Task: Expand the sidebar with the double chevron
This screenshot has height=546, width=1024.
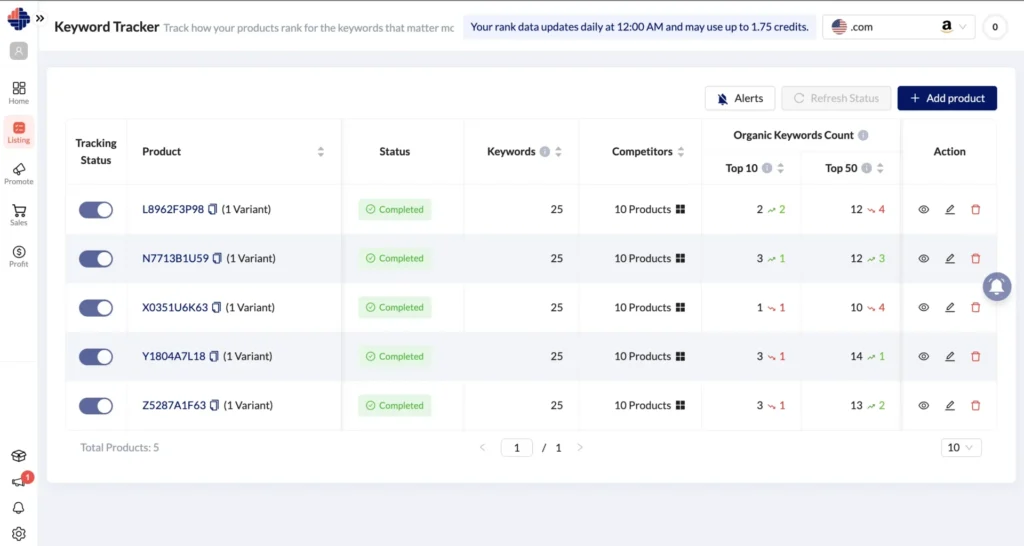Action: [x=40, y=18]
